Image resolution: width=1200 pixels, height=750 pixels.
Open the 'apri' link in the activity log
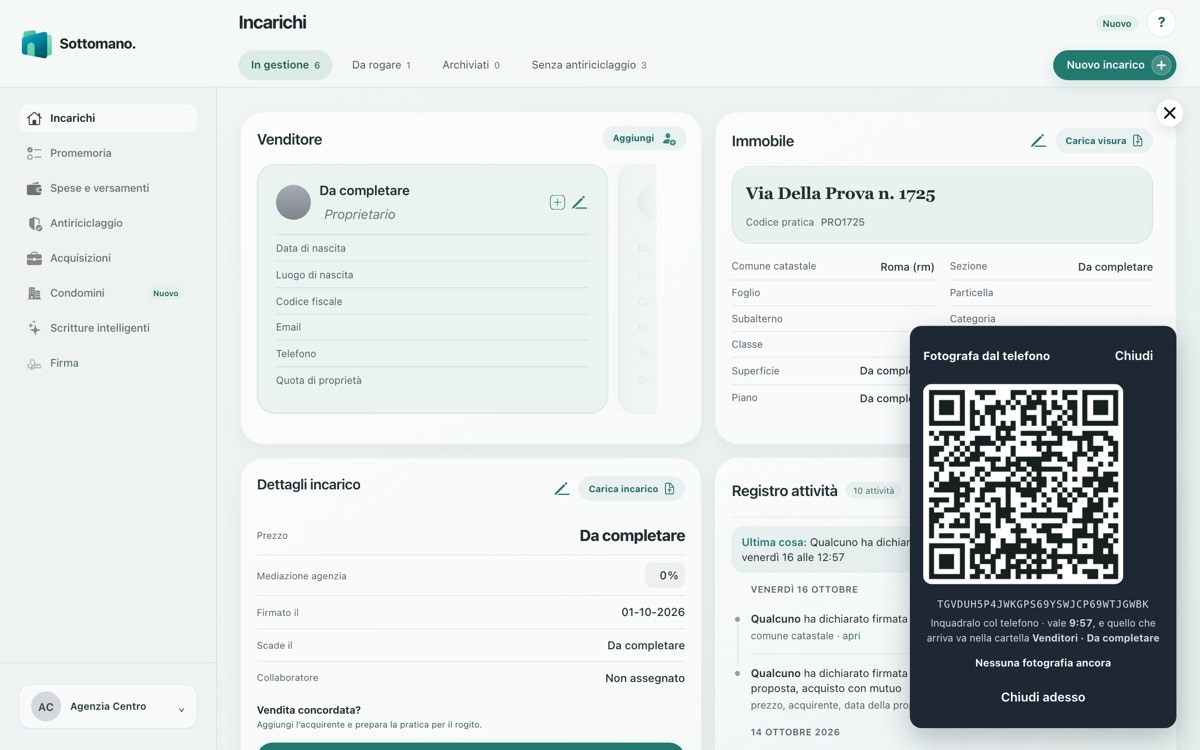tap(851, 636)
